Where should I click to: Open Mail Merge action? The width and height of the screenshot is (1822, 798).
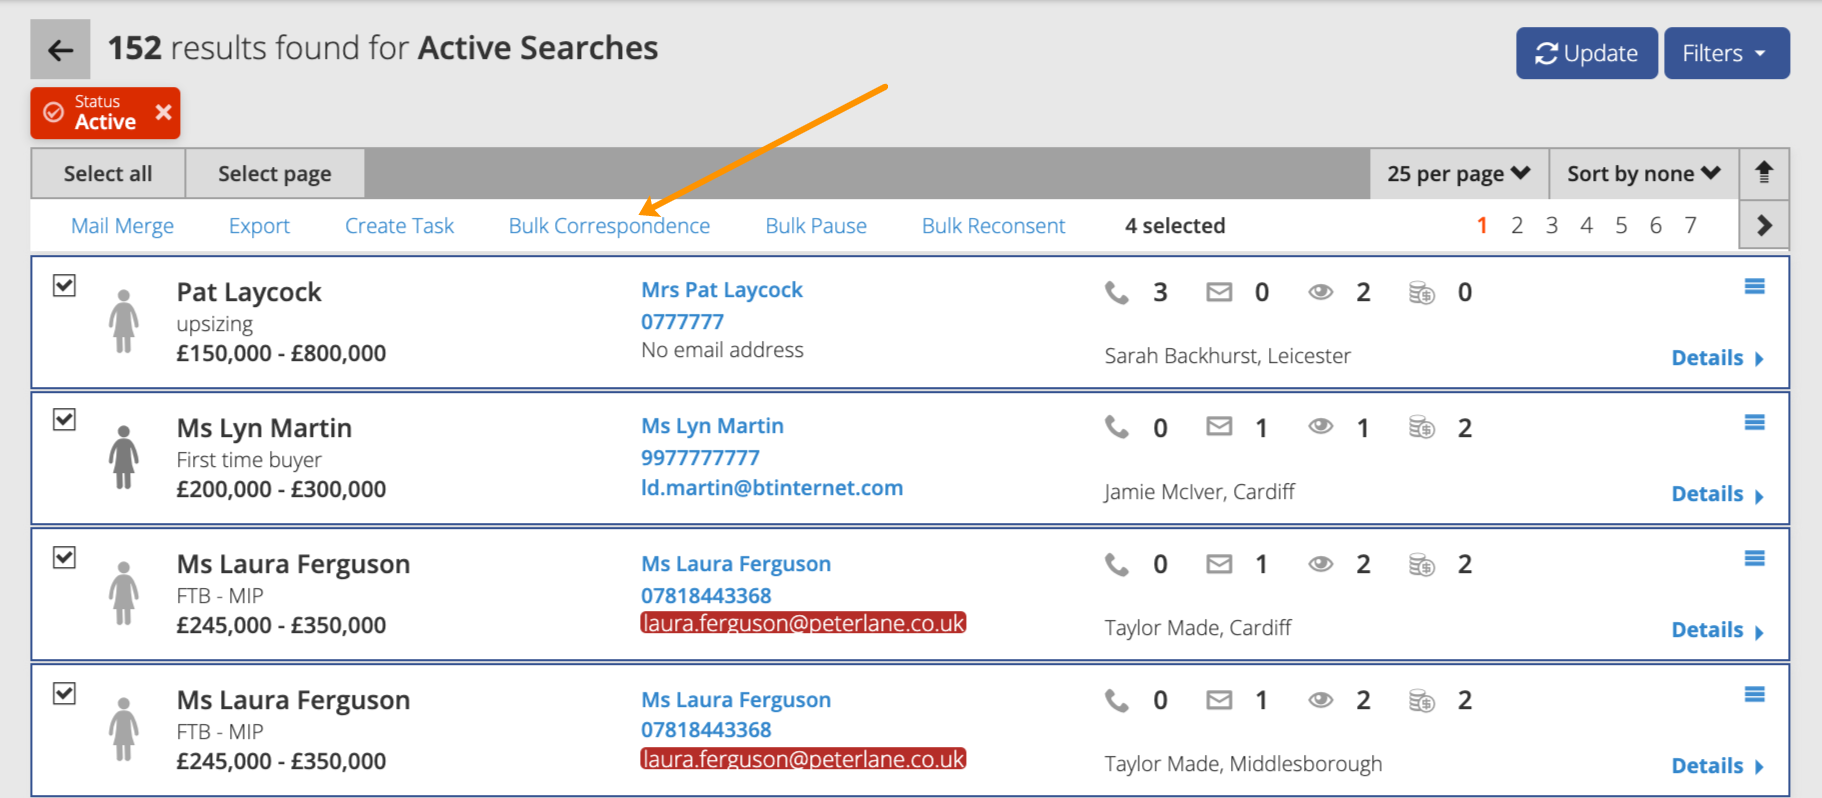pos(122,226)
